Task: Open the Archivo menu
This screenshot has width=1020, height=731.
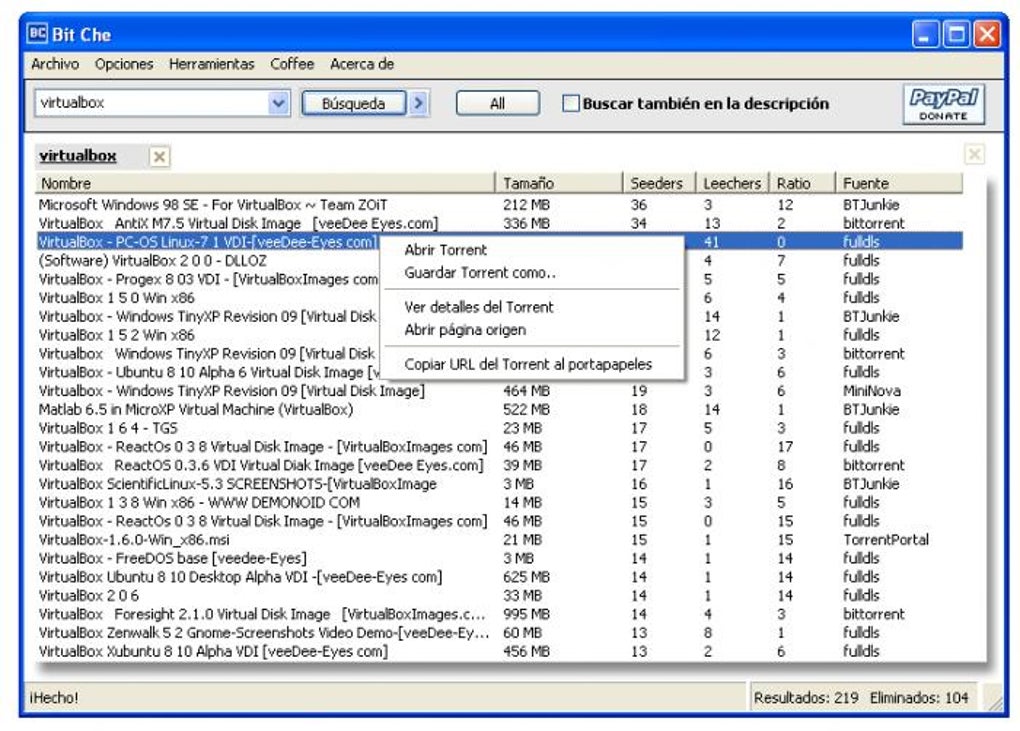Action: (55, 64)
